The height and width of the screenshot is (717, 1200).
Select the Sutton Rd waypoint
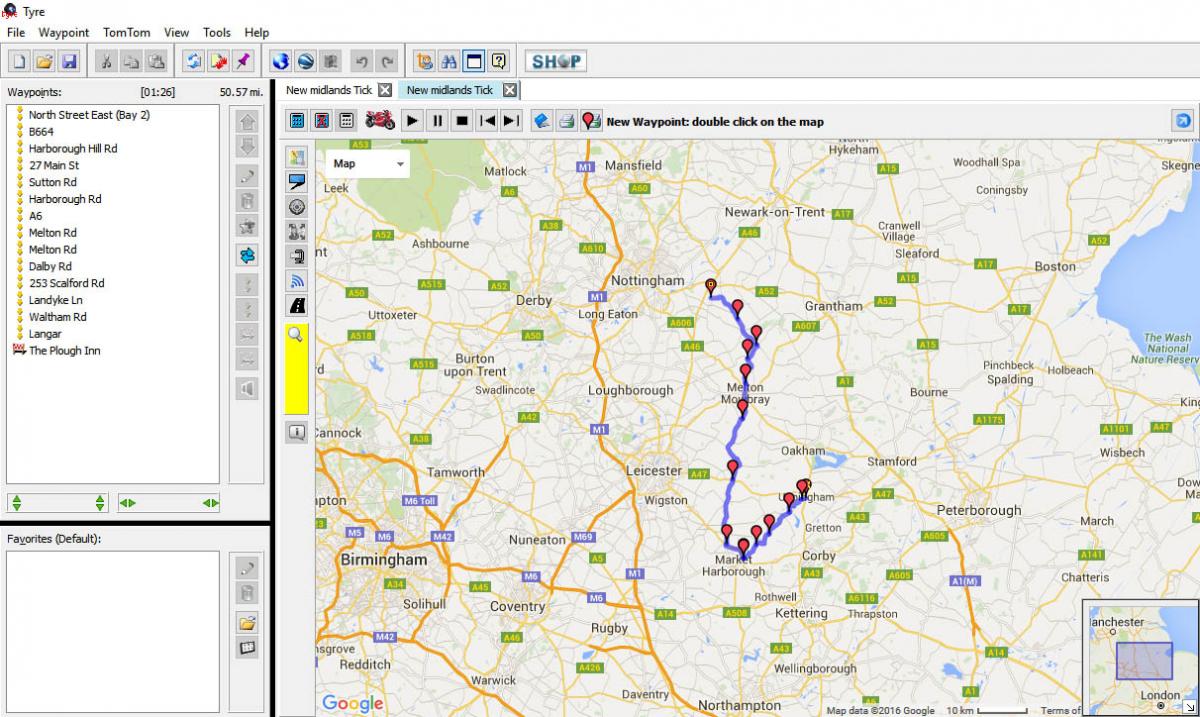coord(52,182)
